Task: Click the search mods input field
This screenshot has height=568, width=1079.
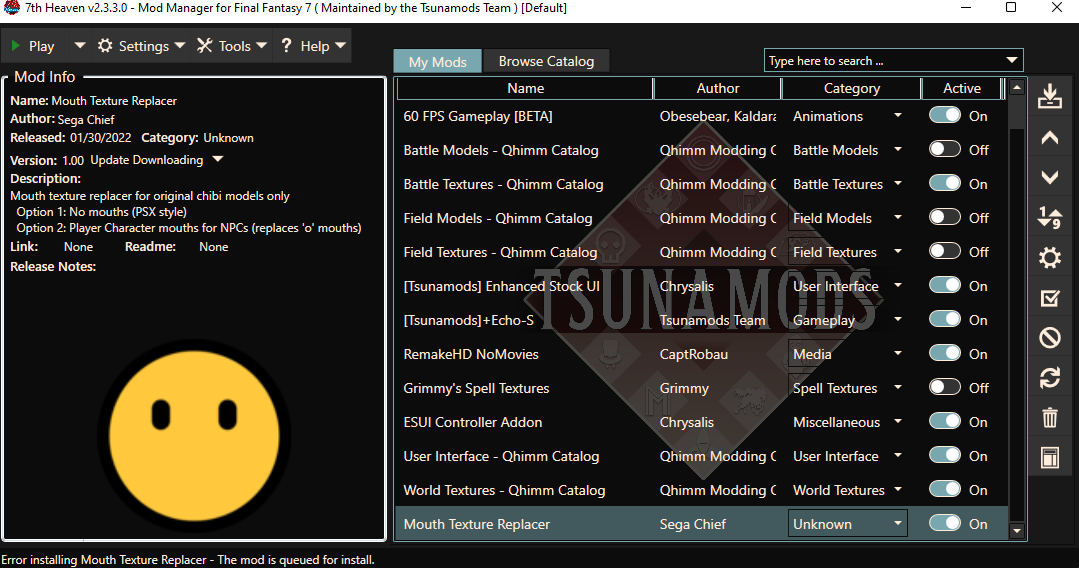Action: coord(883,61)
